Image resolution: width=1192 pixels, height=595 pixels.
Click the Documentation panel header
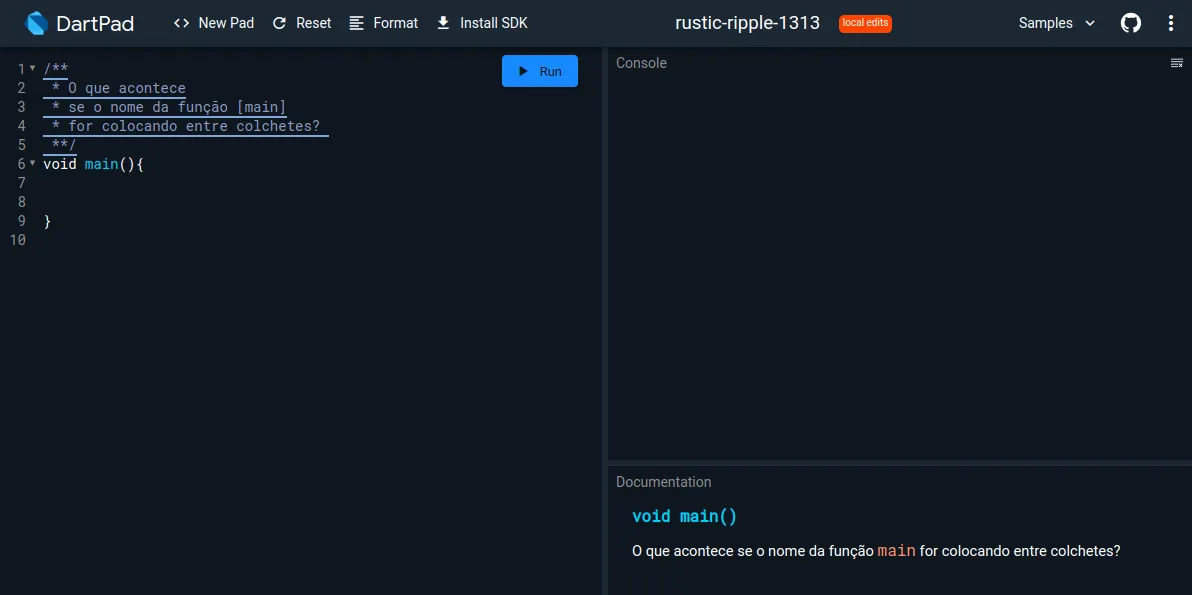[x=664, y=482]
